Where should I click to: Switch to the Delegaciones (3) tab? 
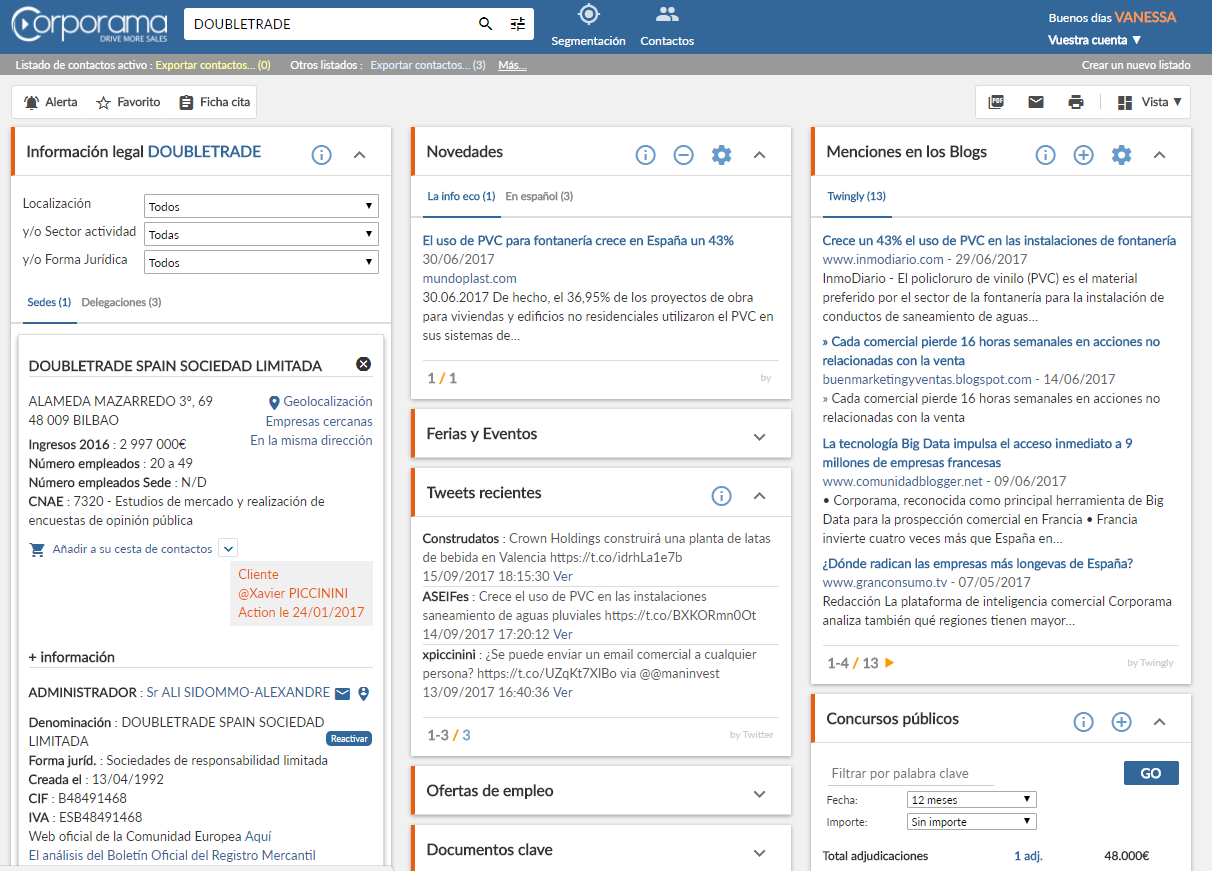pyautogui.click(x=121, y=302)
